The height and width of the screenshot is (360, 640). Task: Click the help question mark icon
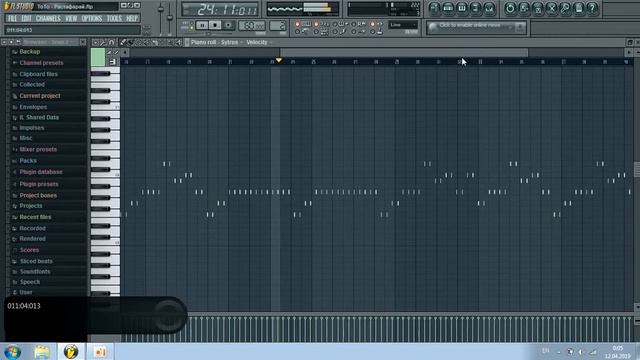tap(592, 8)
